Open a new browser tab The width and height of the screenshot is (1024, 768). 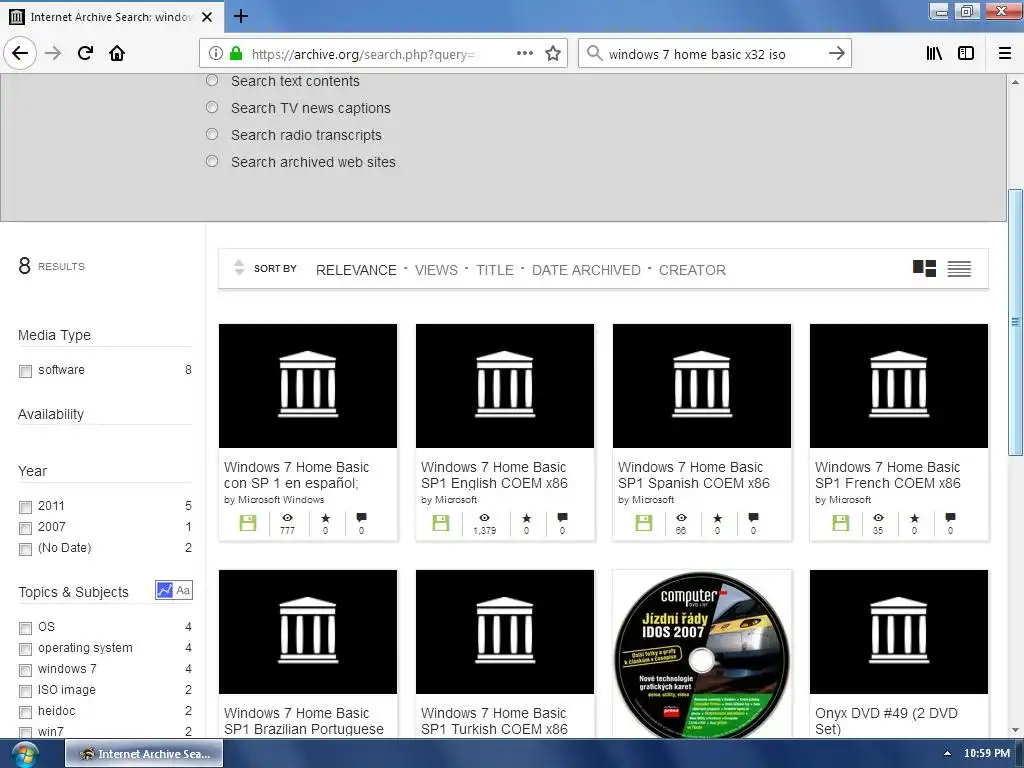(x=240, y=16)
